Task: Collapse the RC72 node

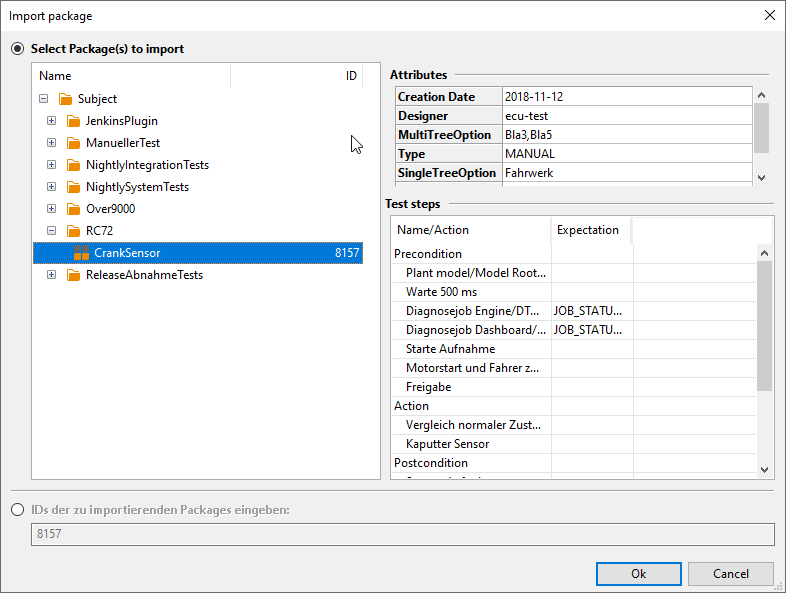Action: pos(52,231)
